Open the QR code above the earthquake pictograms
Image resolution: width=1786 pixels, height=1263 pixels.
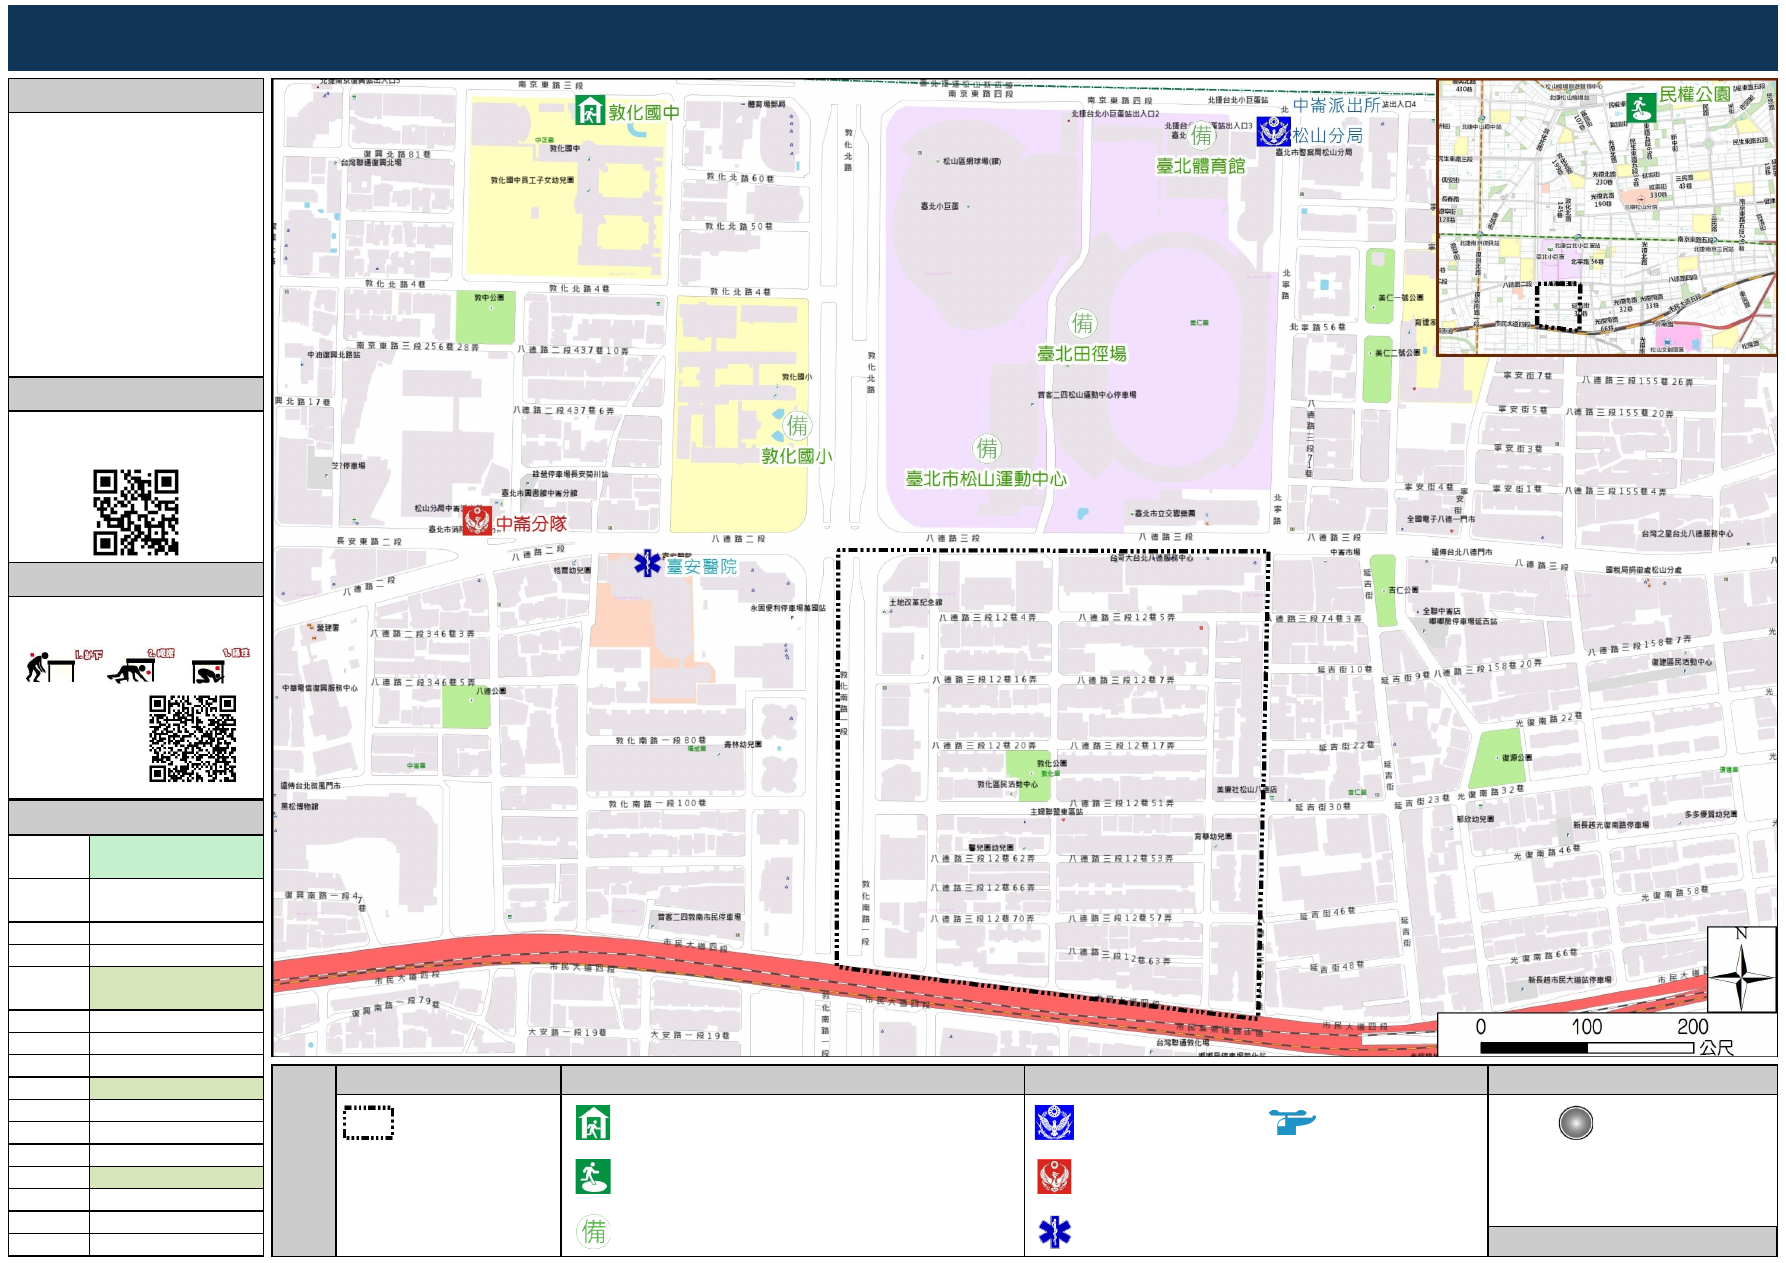[x=136, y=512]
